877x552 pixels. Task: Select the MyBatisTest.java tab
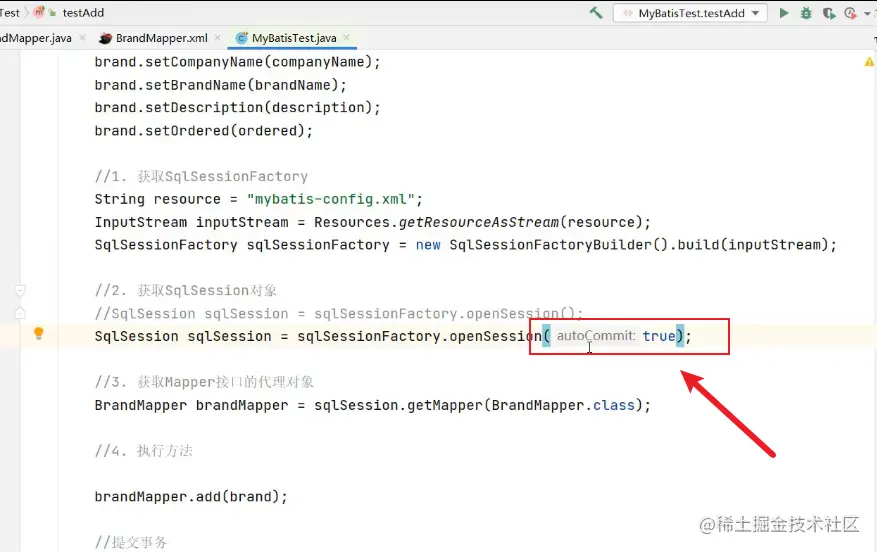(x=294, y=38)
